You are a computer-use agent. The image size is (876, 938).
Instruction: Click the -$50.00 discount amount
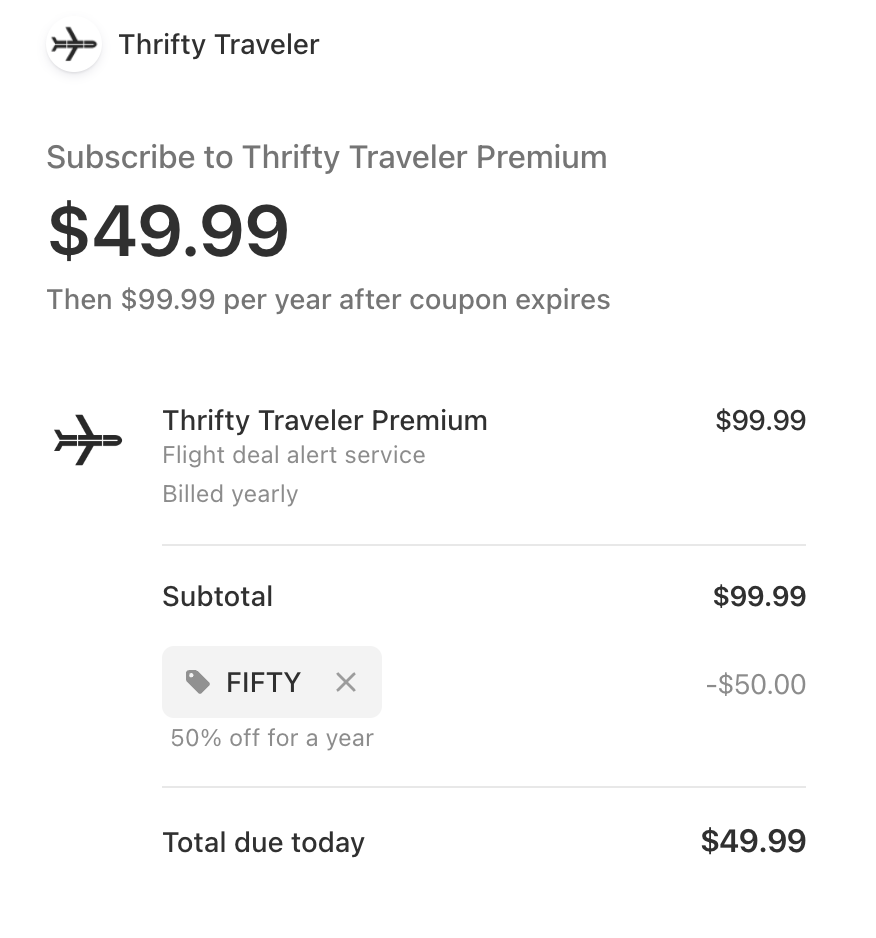pos(757,682)
